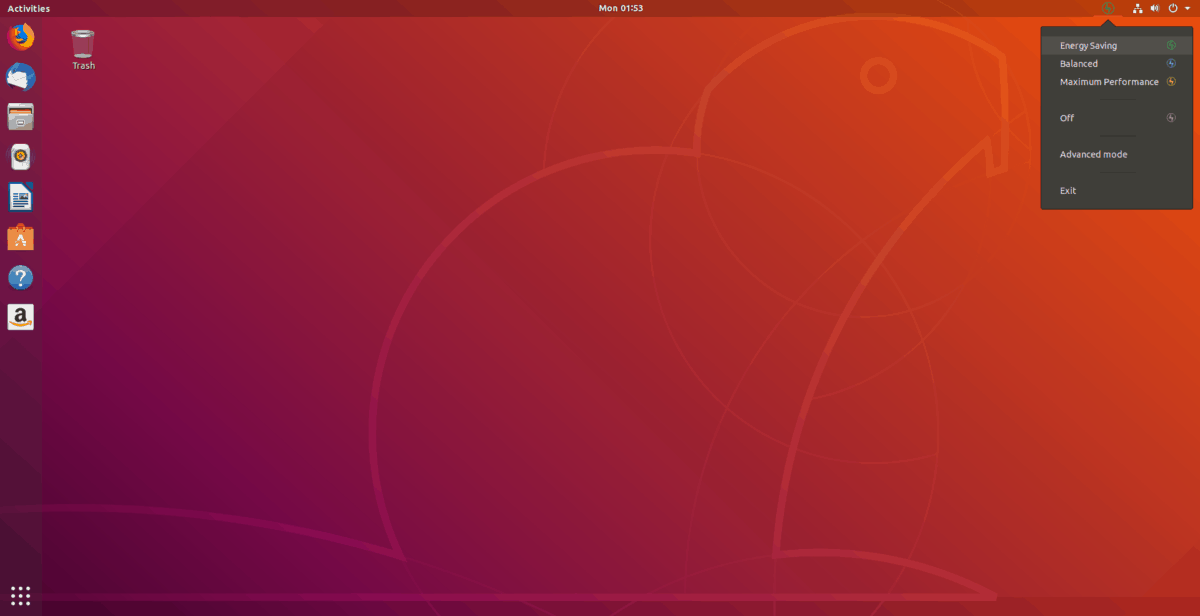Viewport: 1200px width, 616px height.
Task: Click the network icon in top bar
Action: coord(1137,8)
